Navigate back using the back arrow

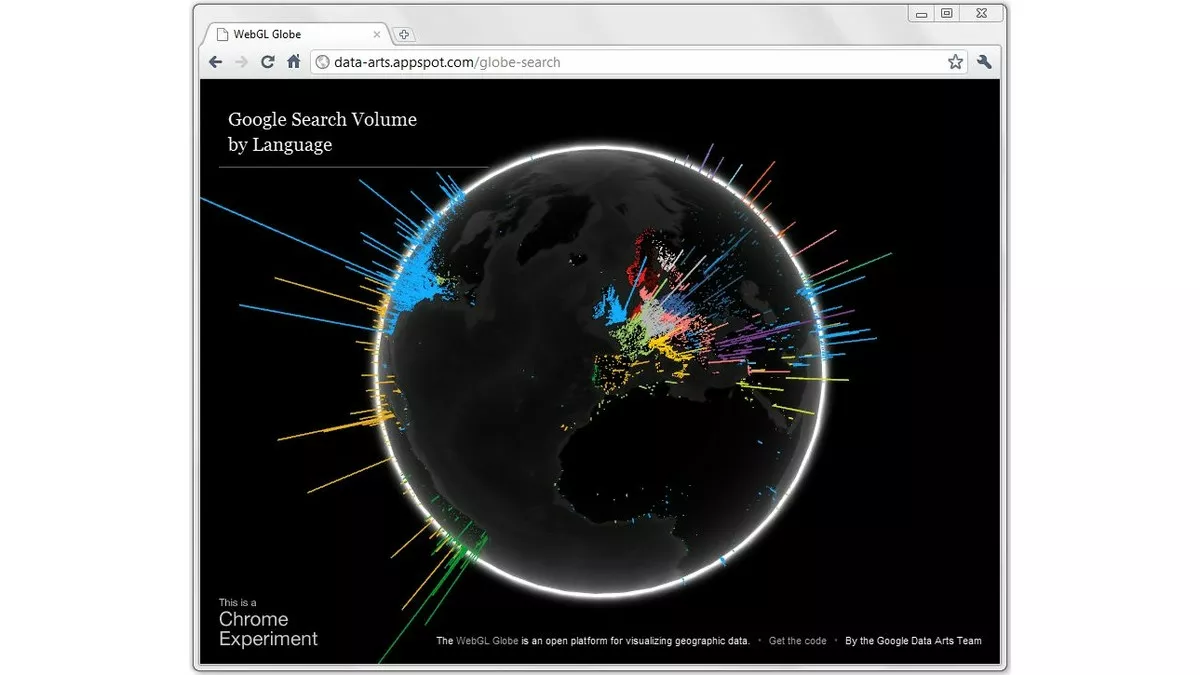[x=215, y=61]
